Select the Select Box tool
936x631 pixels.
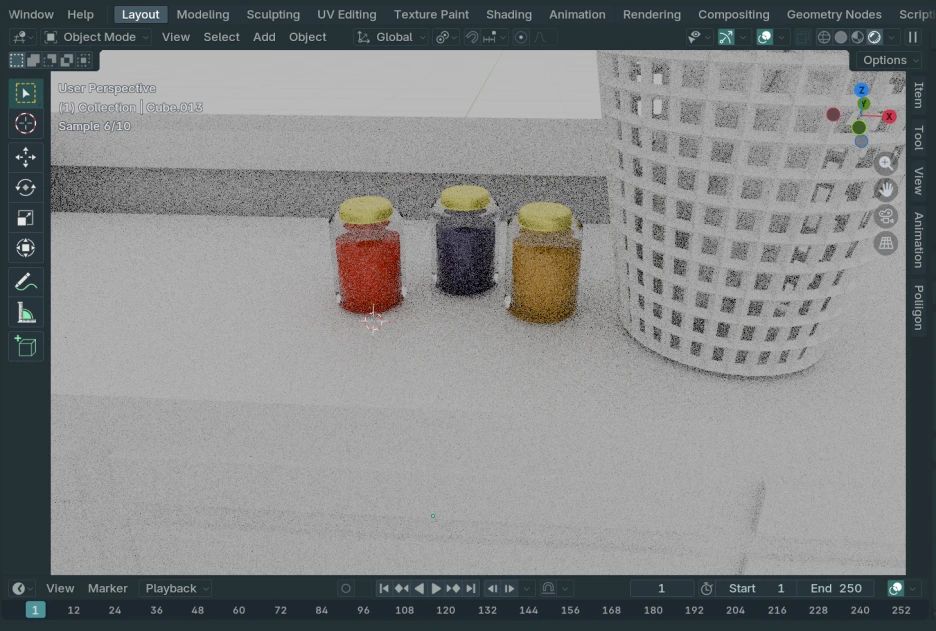25,93
